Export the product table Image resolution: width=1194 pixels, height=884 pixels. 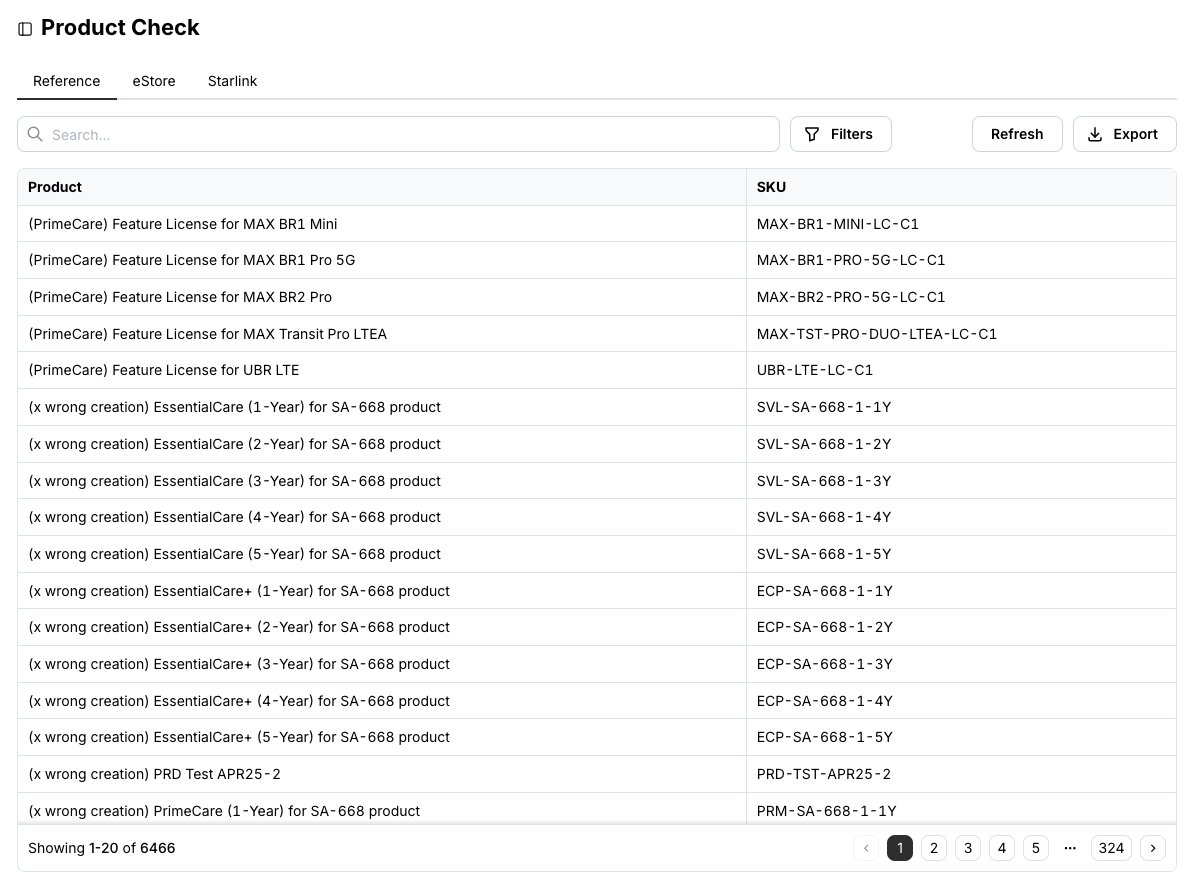pyautogui.click(x=1124, y=134)
